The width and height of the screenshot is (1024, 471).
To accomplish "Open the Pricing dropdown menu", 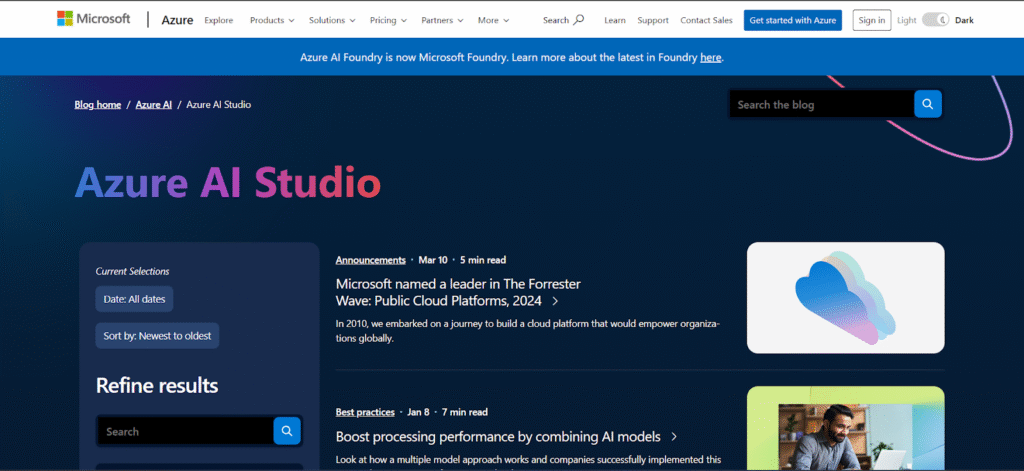I will click(x=390, y=20).
